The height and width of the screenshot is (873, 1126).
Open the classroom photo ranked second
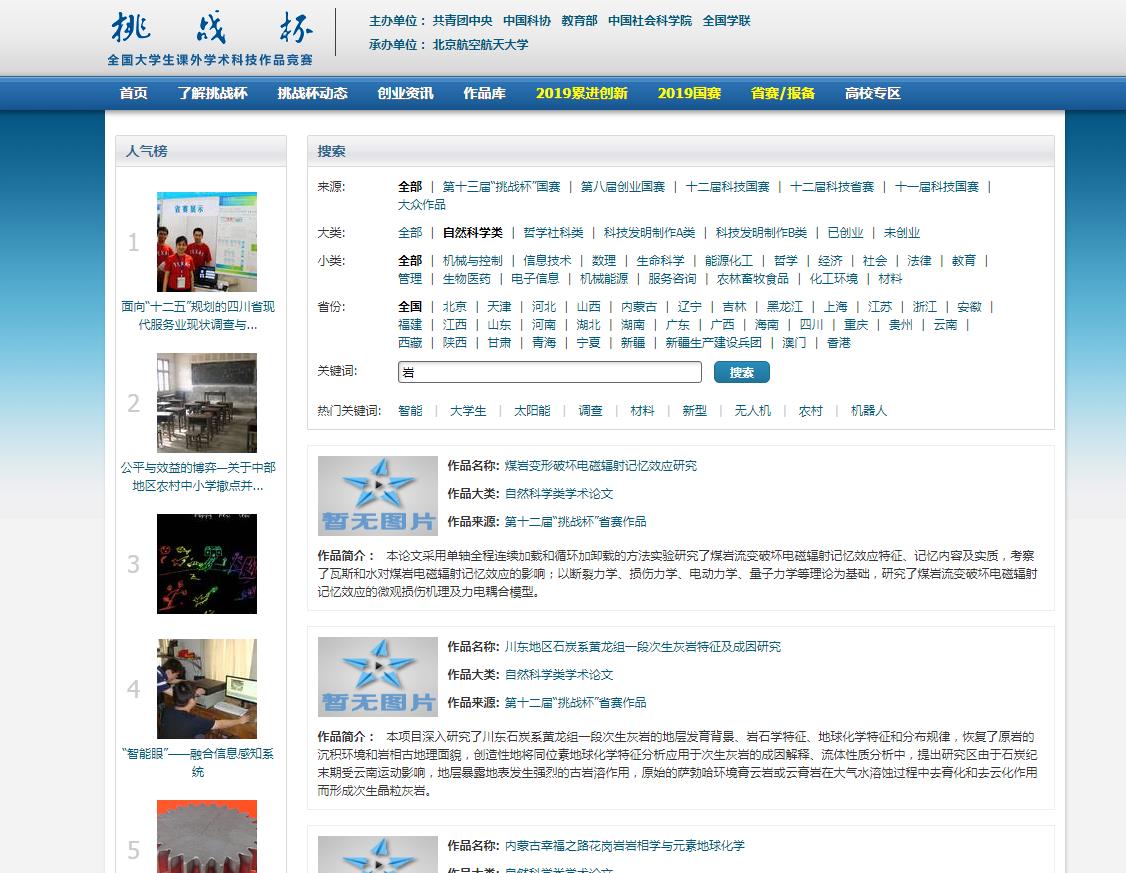tap(206, 402)
